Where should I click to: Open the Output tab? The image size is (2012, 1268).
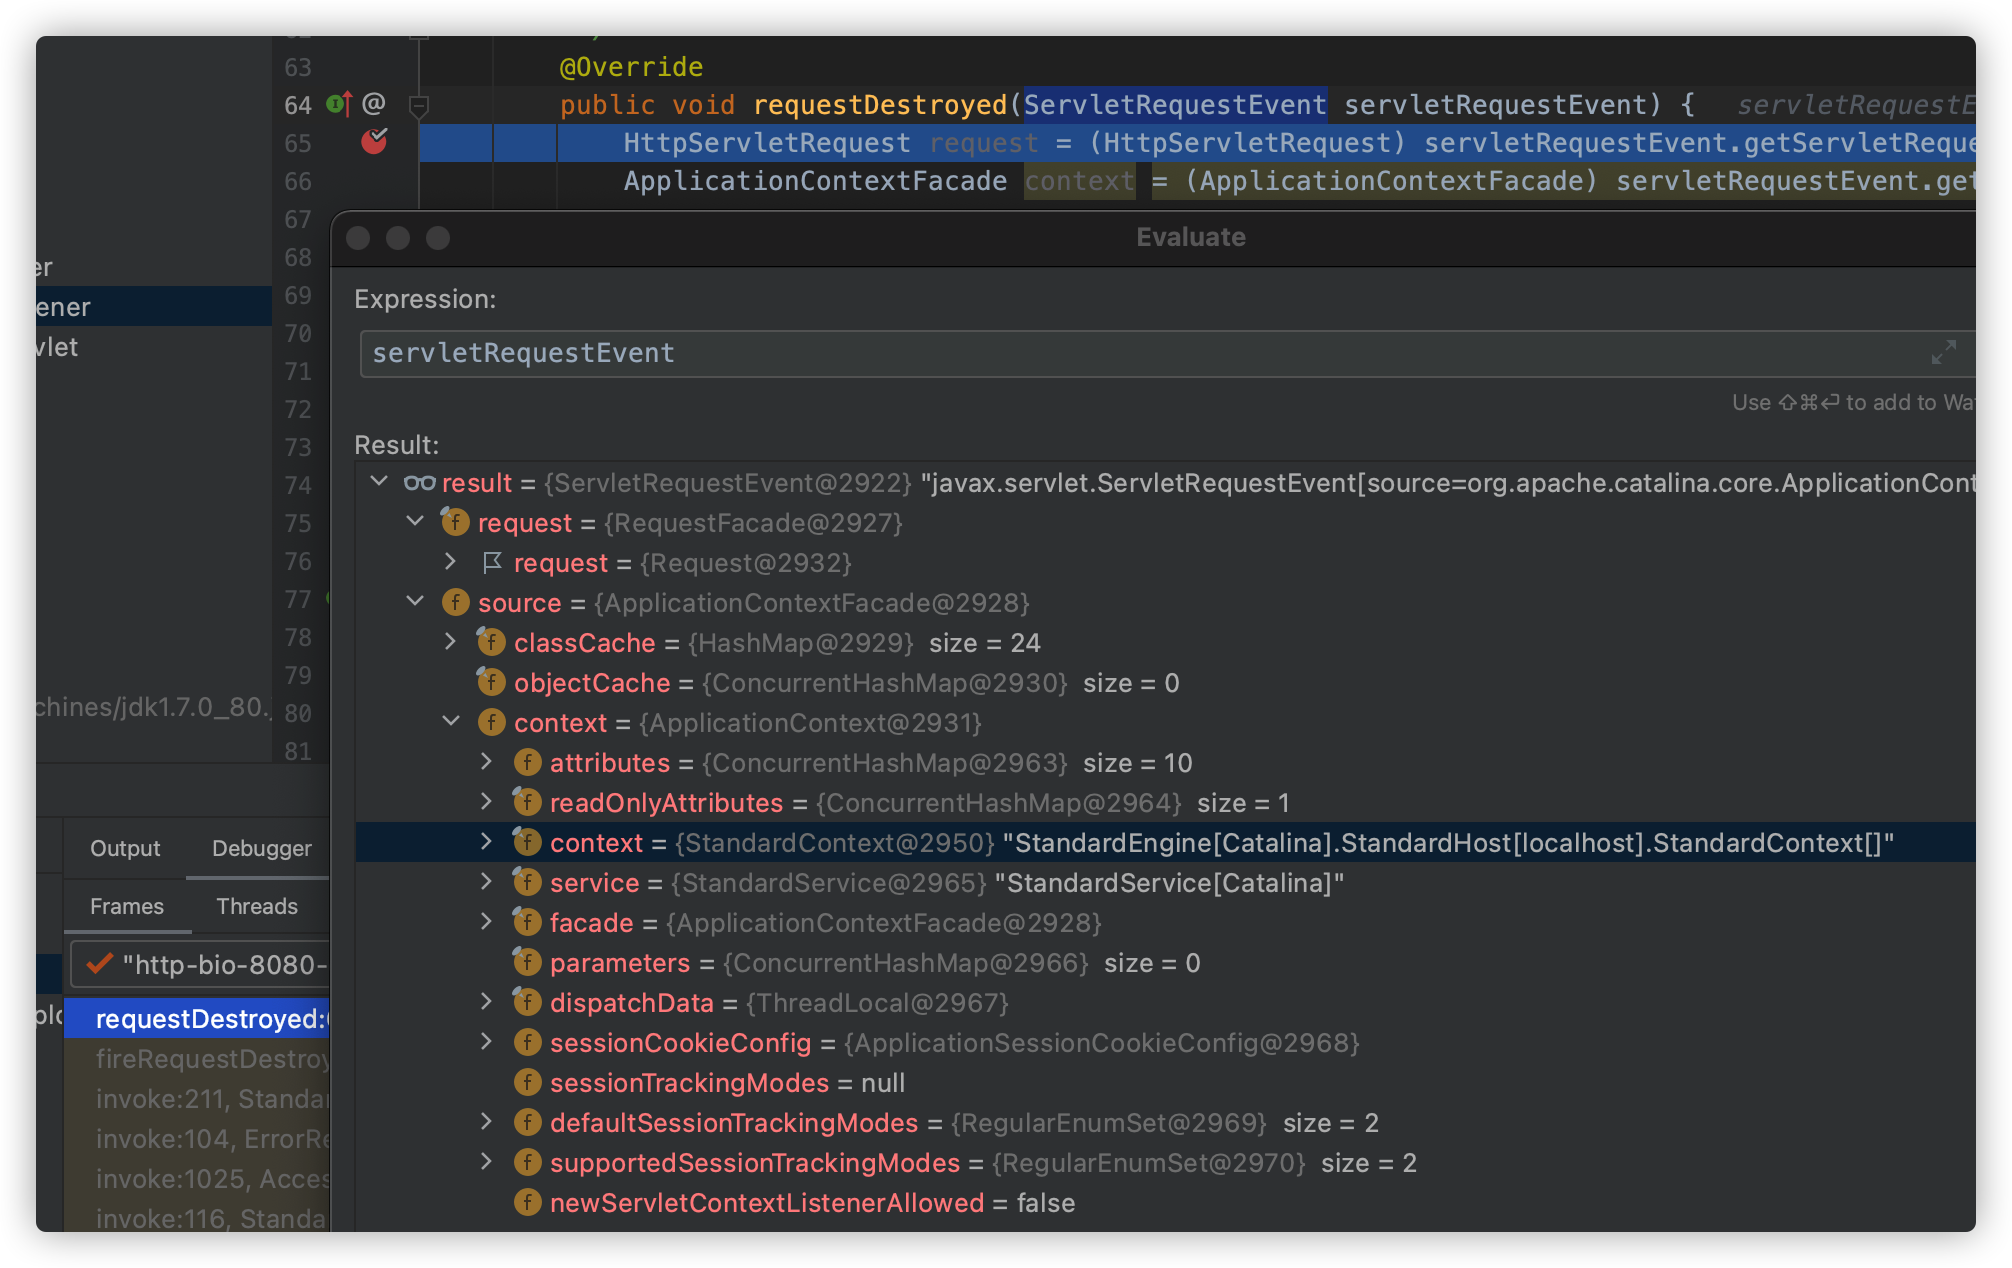(125, 848)
